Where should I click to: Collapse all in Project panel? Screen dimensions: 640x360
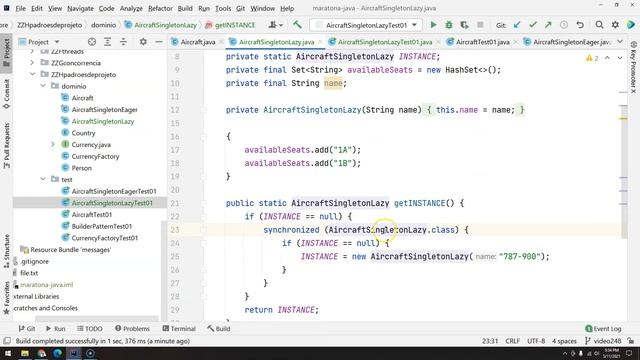(123, 42)
